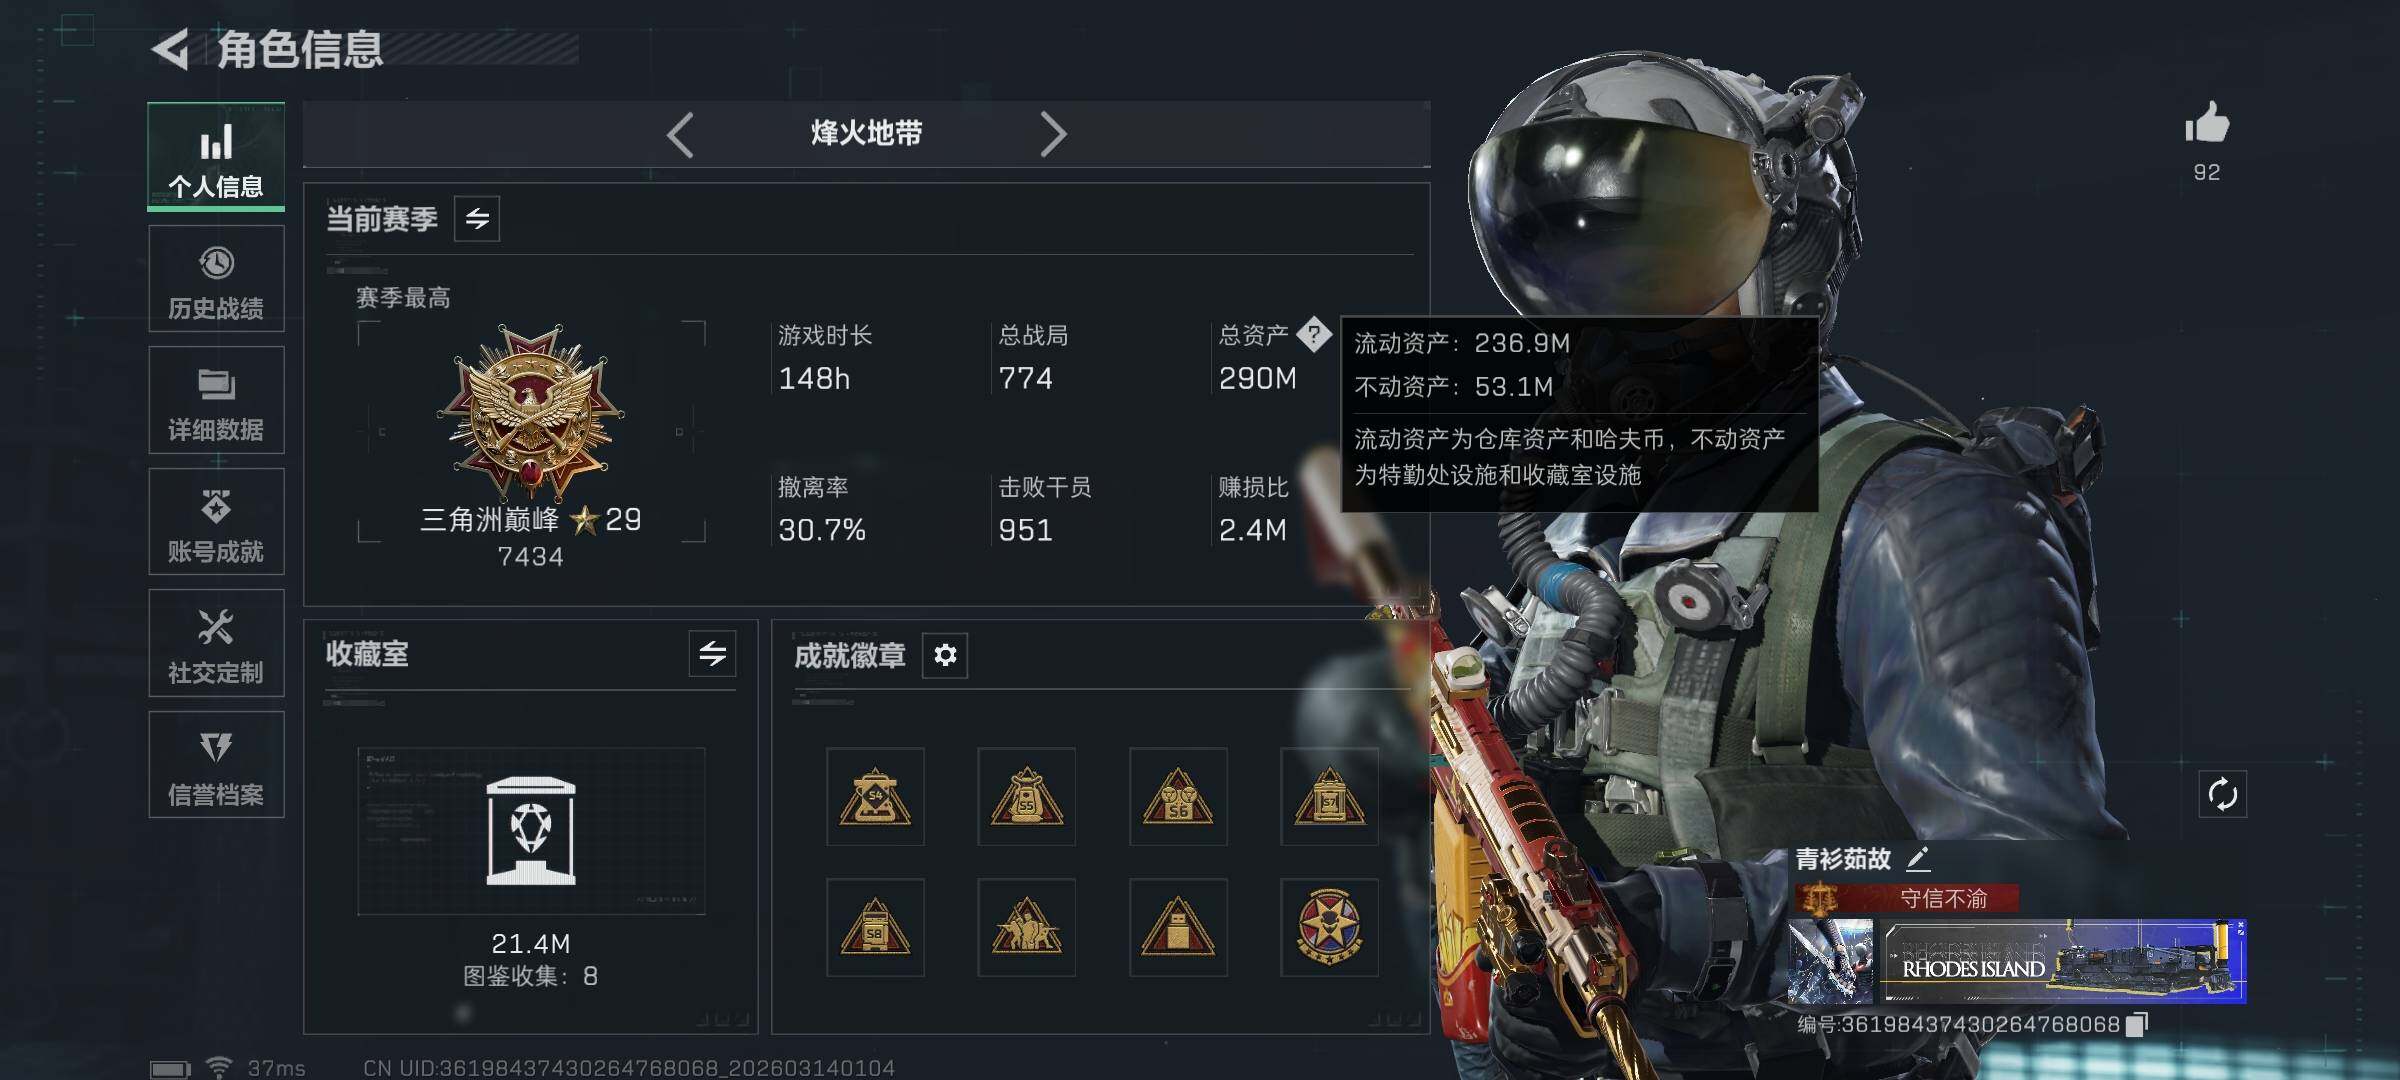Viewport: 2400px width, 1080px height.
Task: Open the 详细数据 tab
Action: [216, 400]
